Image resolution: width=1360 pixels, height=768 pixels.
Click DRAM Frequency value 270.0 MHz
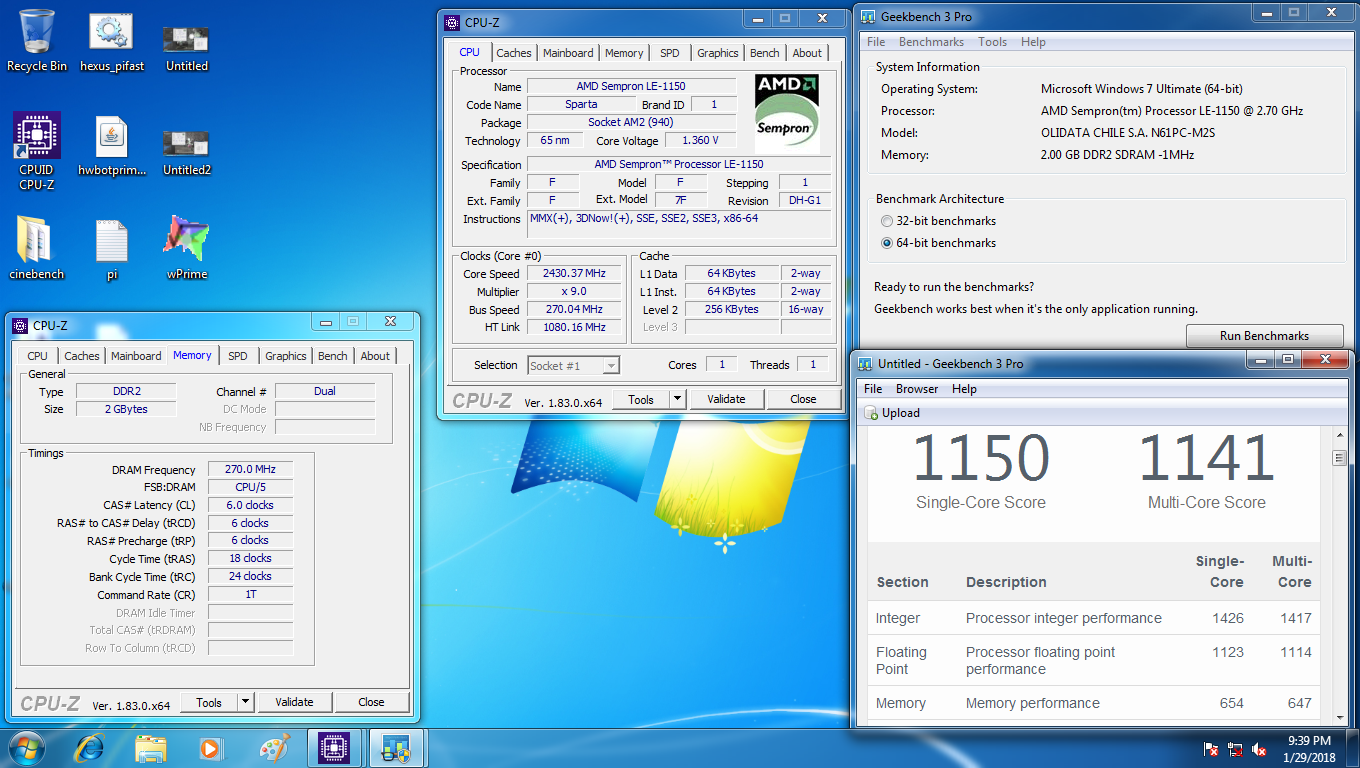pyautogui.click(x=251, y=469)
